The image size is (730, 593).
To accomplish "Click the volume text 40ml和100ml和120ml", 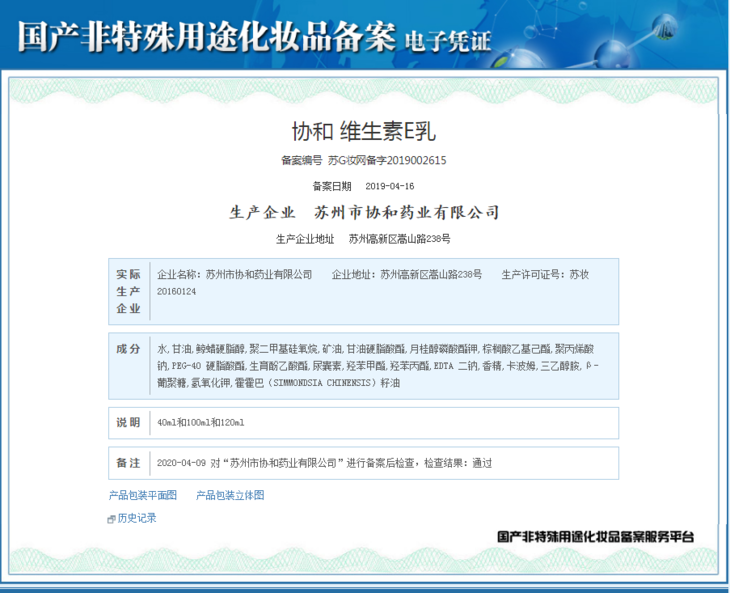I will click(x=201, y=423).
